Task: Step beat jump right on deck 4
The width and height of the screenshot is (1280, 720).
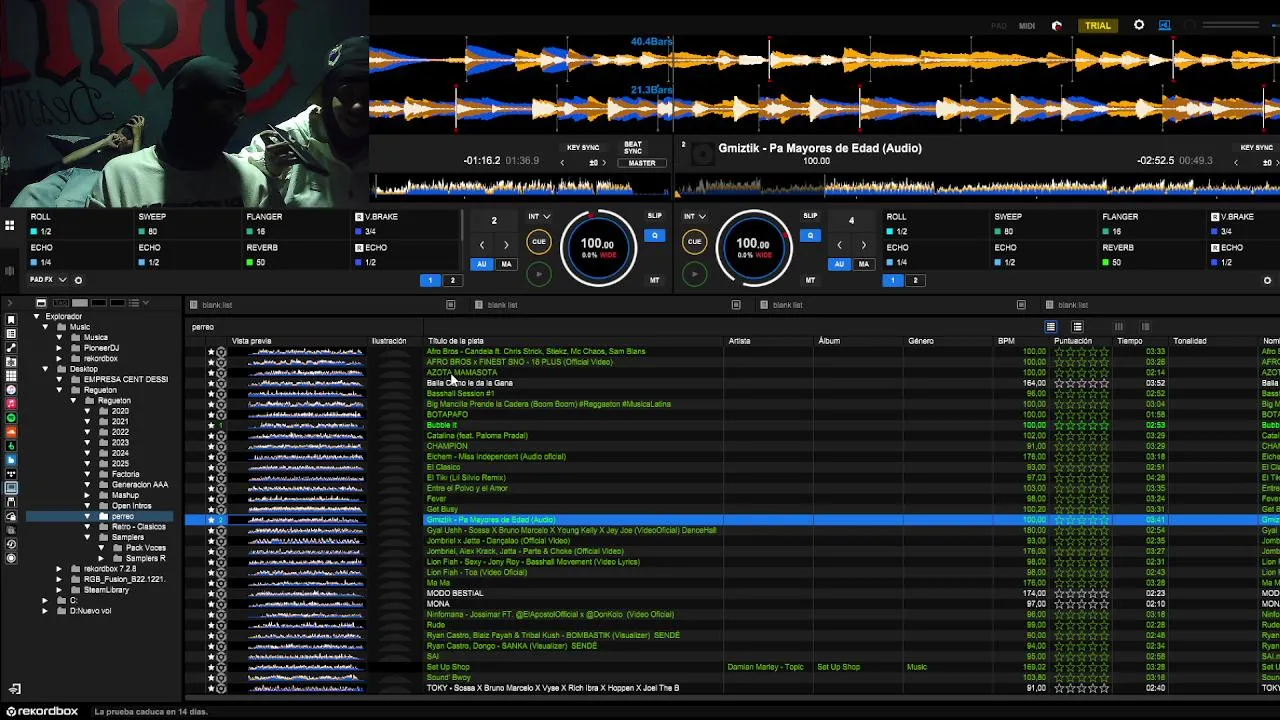Action: coord(864,245)
